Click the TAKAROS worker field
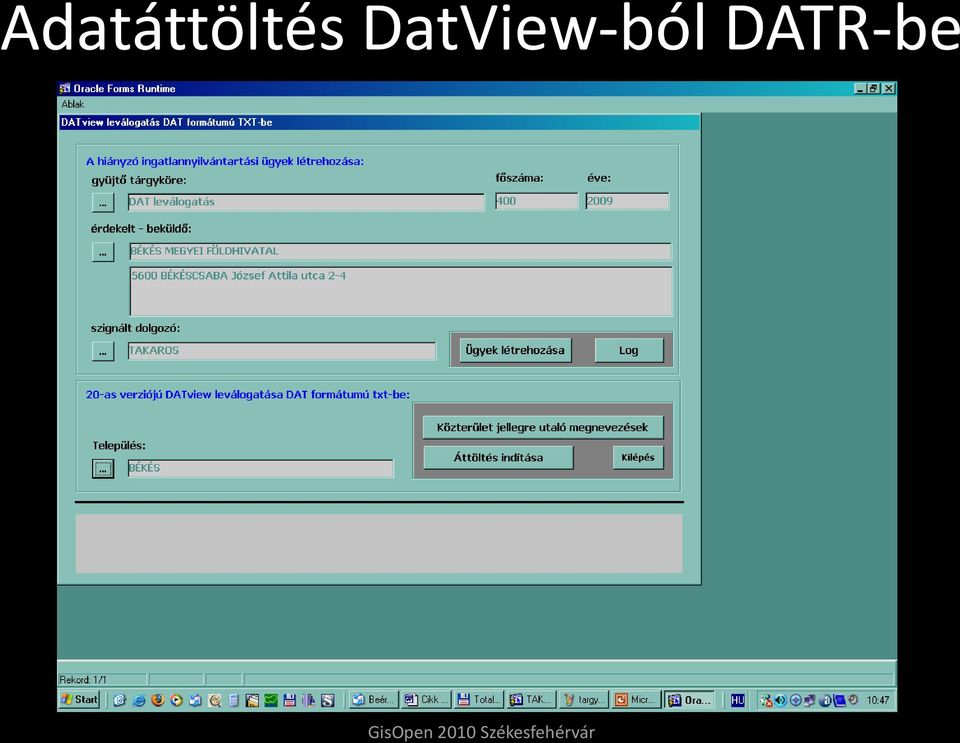This screenshot has width=960, height=743. (282, 351)
